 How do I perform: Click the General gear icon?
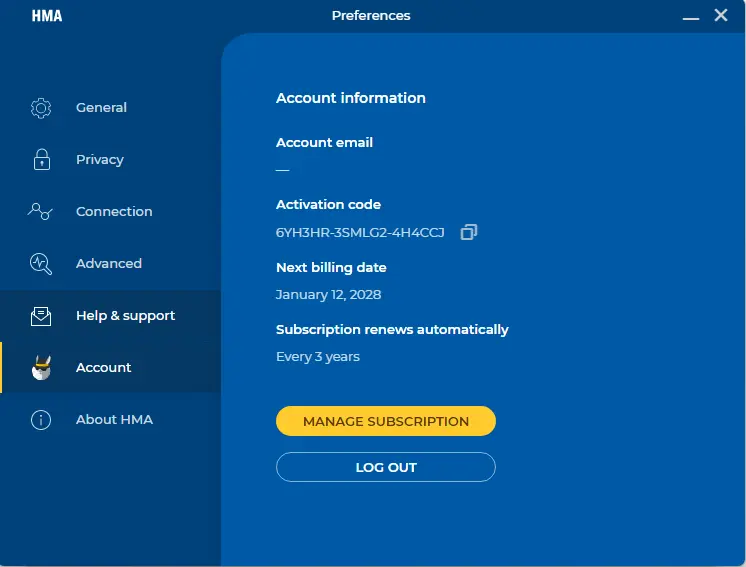coord(41,108)
